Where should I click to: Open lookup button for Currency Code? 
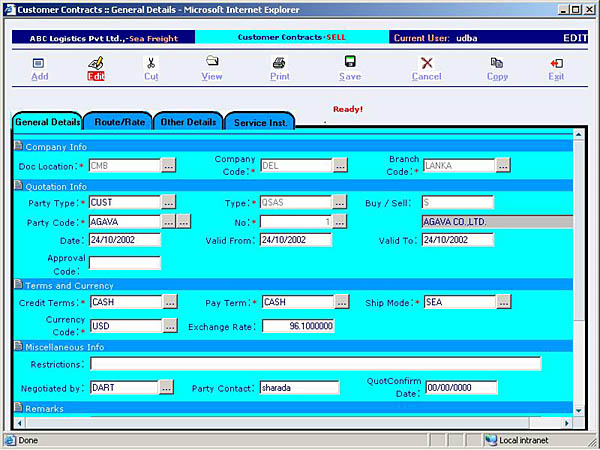tap(170, 326)
